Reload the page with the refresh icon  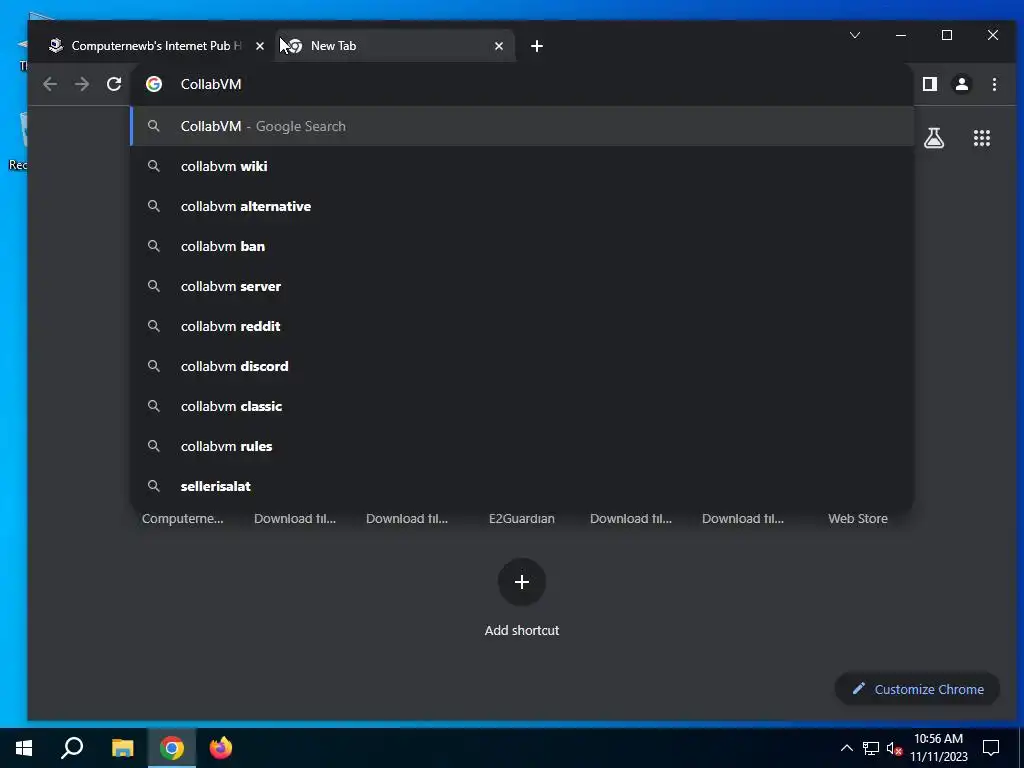pyautogui.click(x=114, y=84)
